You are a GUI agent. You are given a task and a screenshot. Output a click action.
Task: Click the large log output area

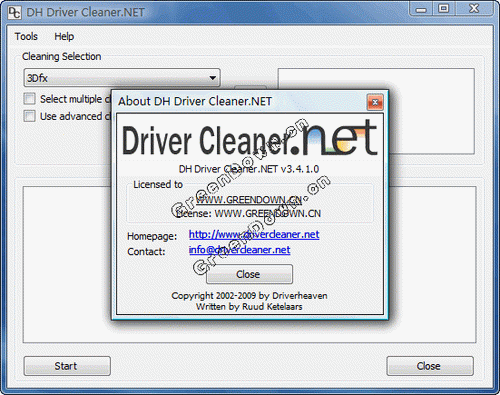click(x=249, y=264)
